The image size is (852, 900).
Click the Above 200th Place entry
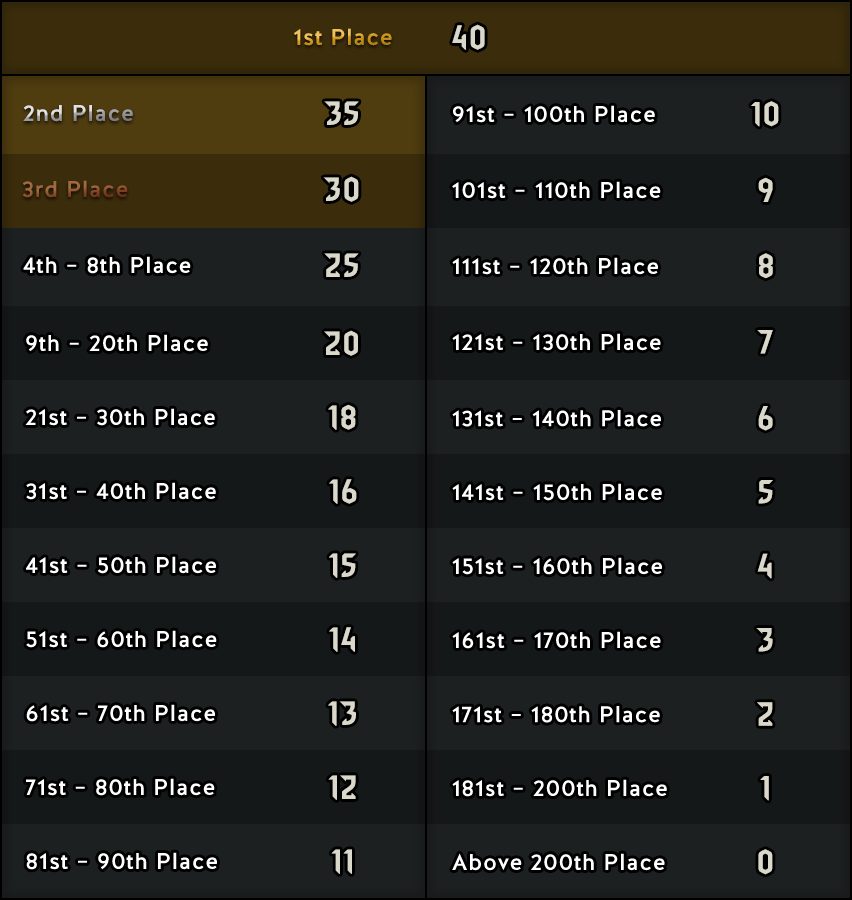tap(638, 861)
